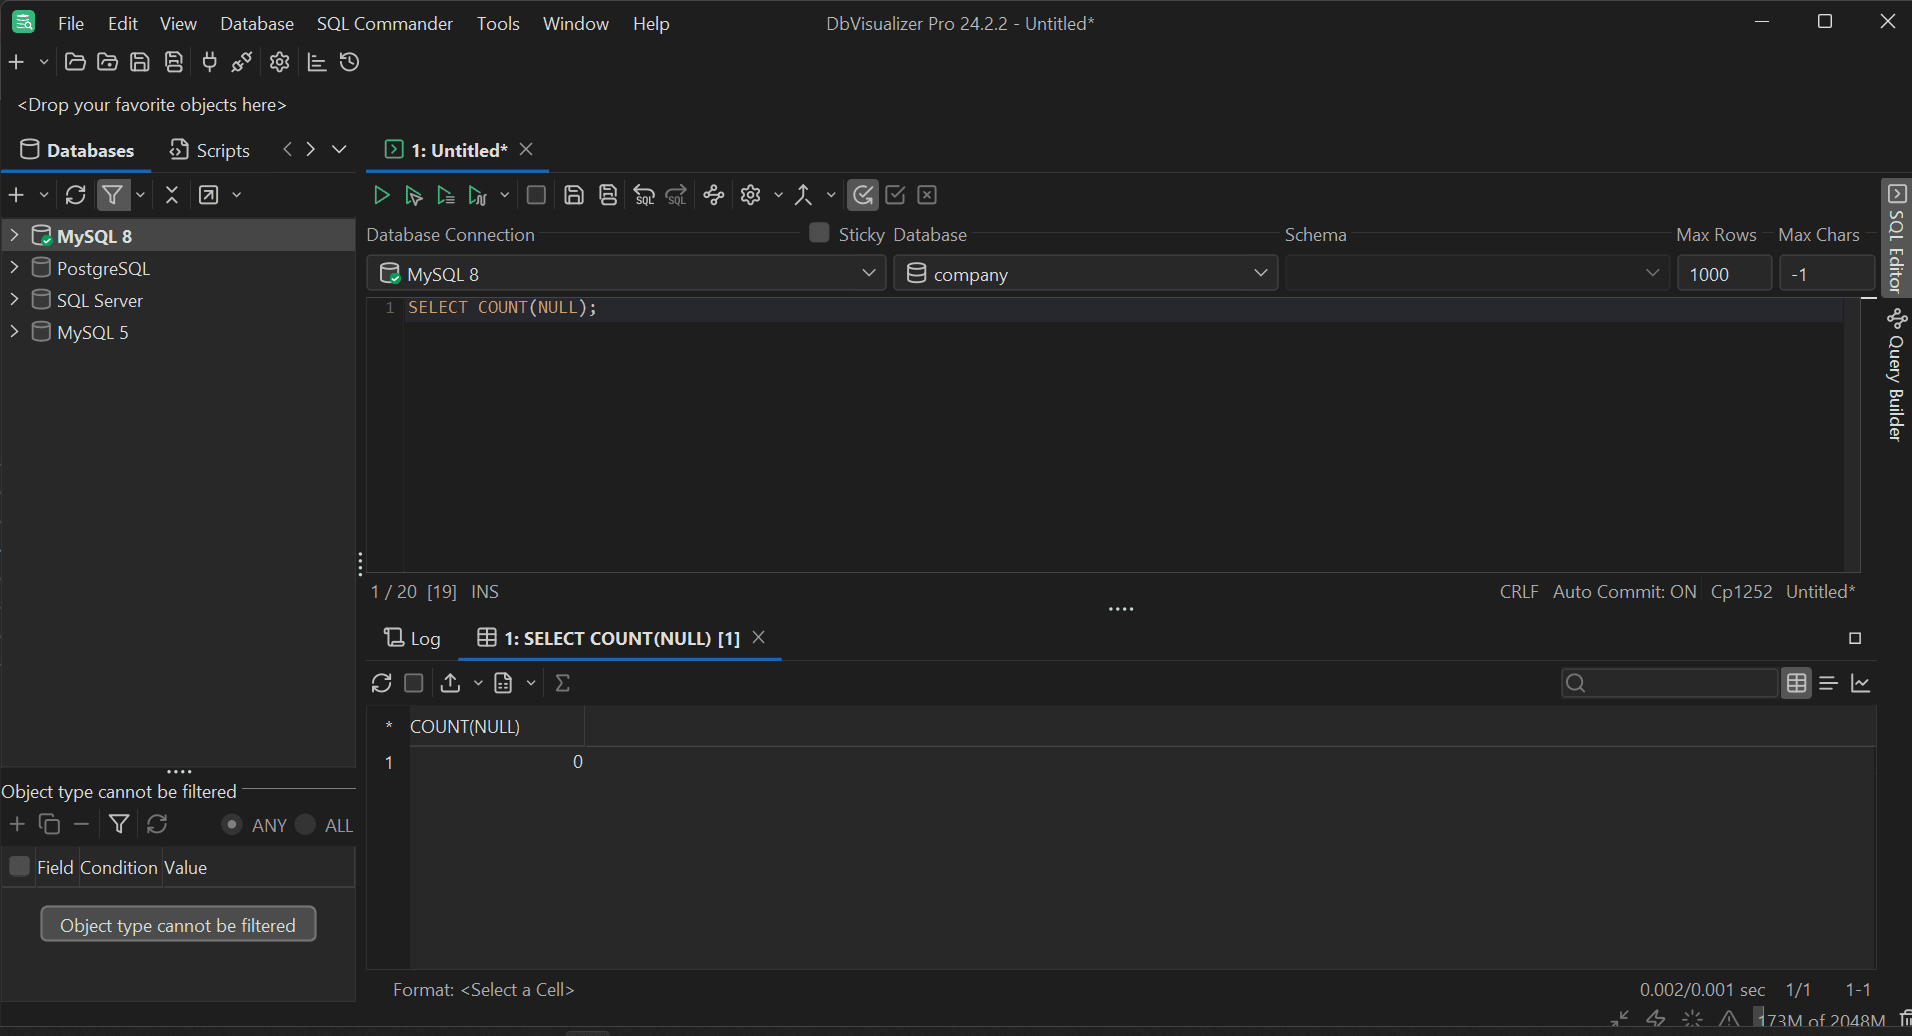Screen dimensions: 1912x1036
Task: Open the SQL Commander menu
Action: point(384,23)
